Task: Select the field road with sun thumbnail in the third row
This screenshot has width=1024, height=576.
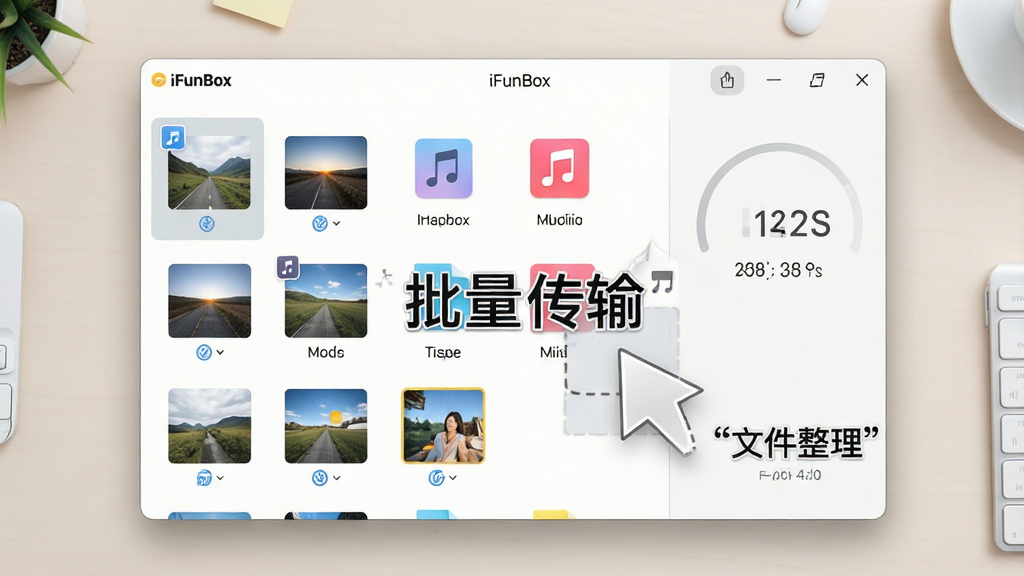Action: pos(326,426)
